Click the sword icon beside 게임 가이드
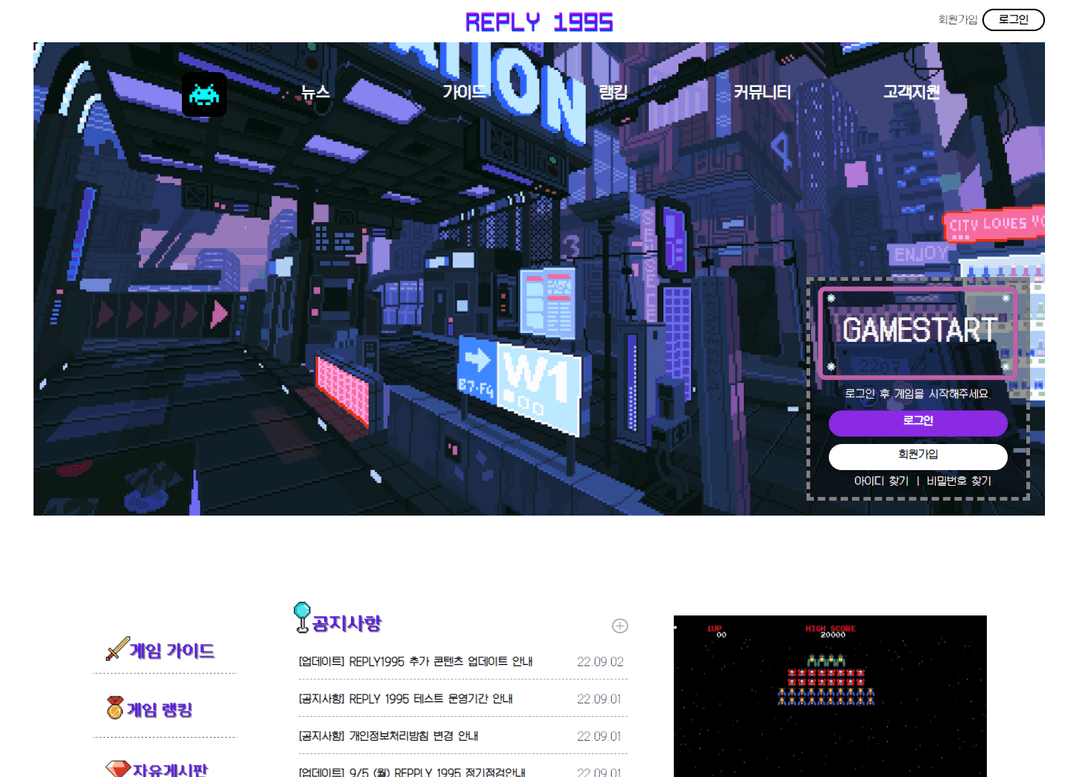The height and width of the screenshot is (777, 1080). pyautogui.click(x=117, y=648)
